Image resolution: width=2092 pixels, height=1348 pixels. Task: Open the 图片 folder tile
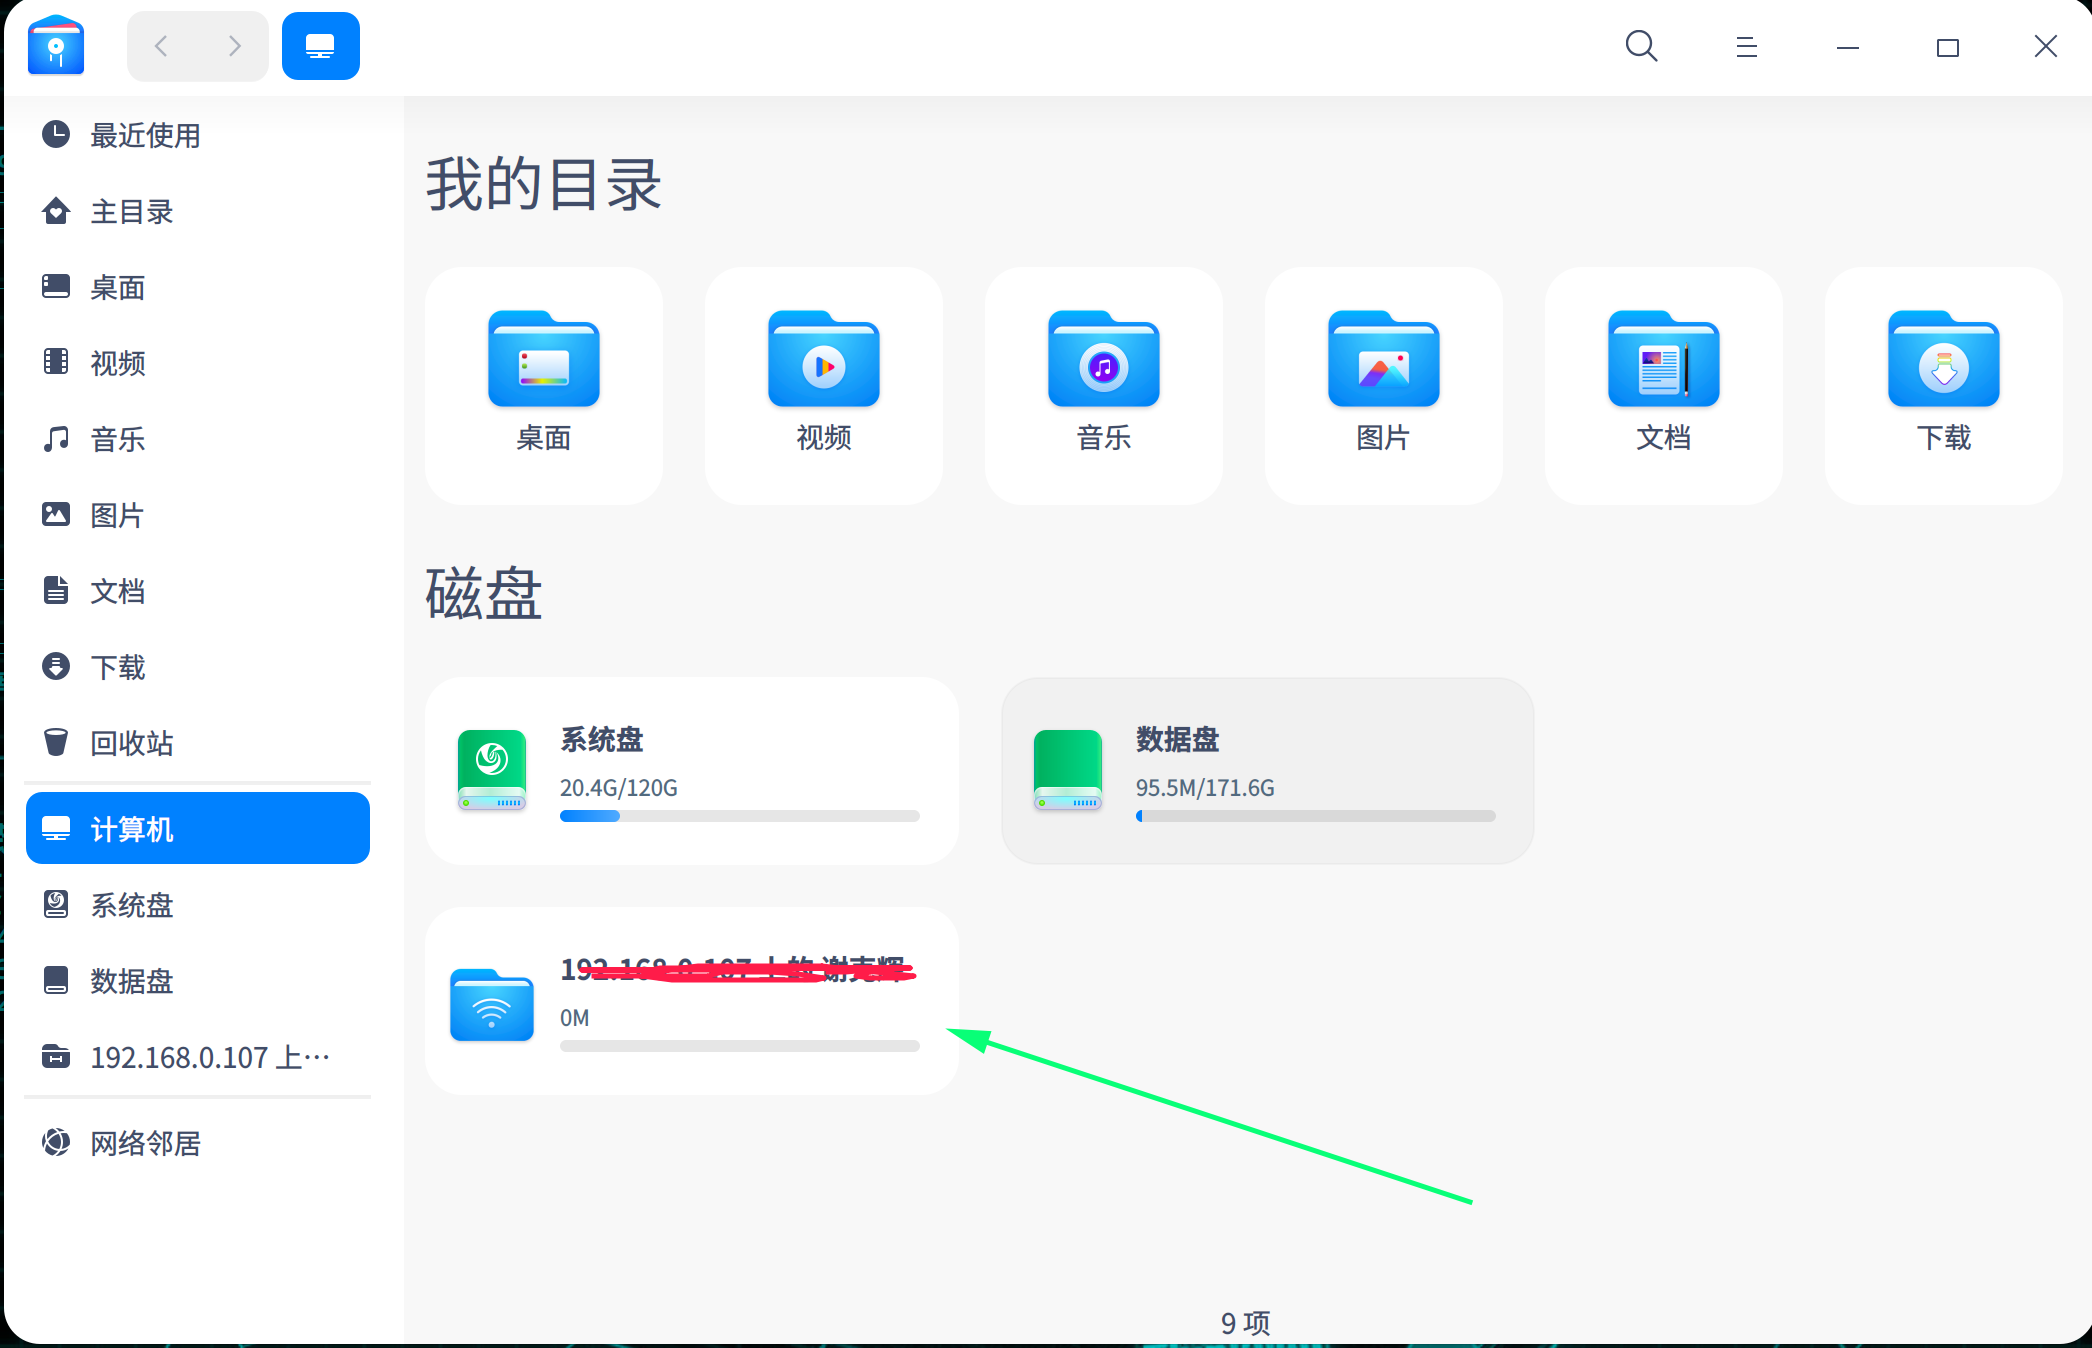coord(1383,385)
